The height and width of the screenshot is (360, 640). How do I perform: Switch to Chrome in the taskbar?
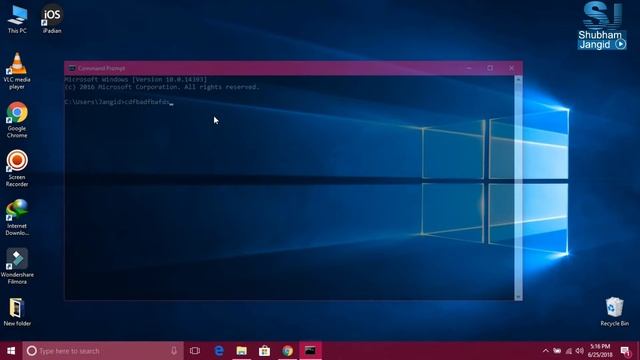(287, 351)
